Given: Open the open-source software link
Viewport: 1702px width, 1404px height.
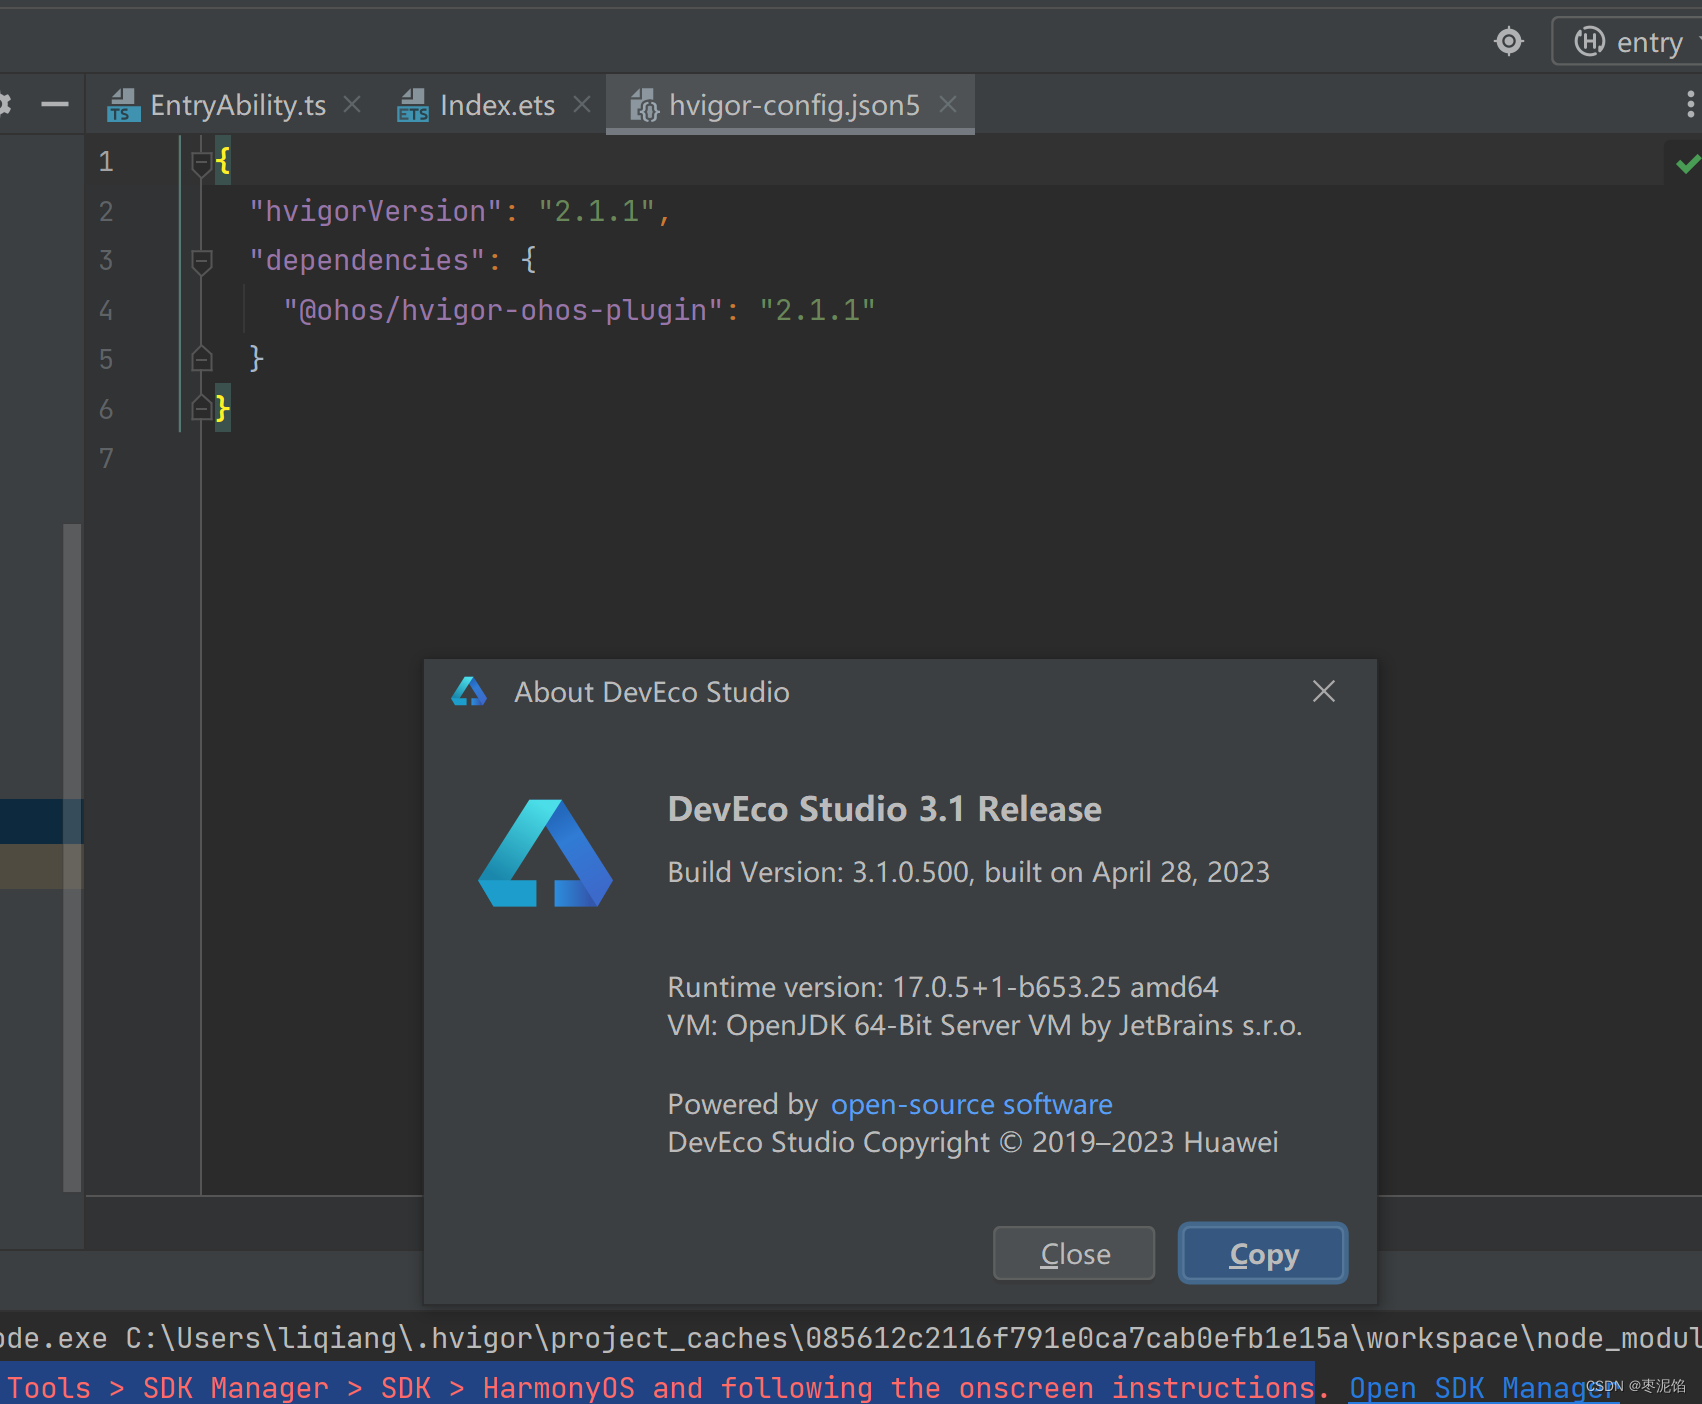Looking at the screenshot, I should click(971, 1104).
